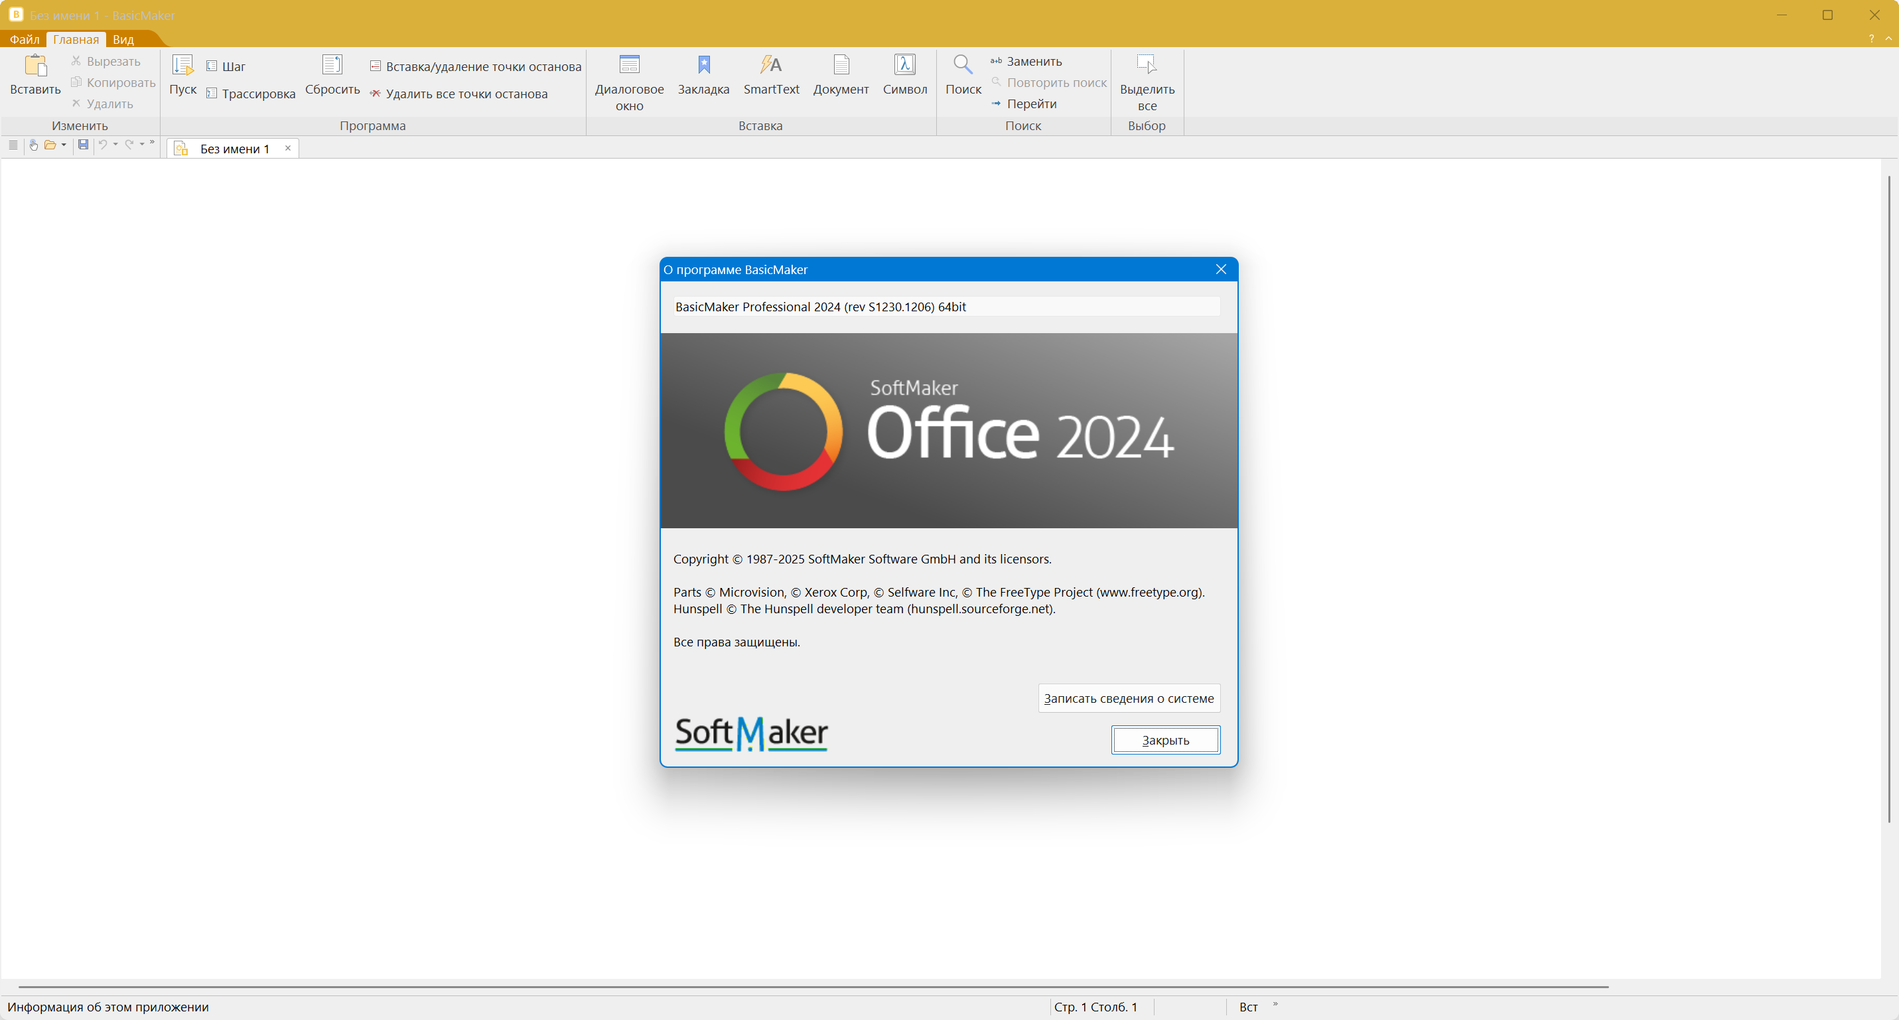
Task: Open the Символ (Symbol) inserter
Action: 905,66
